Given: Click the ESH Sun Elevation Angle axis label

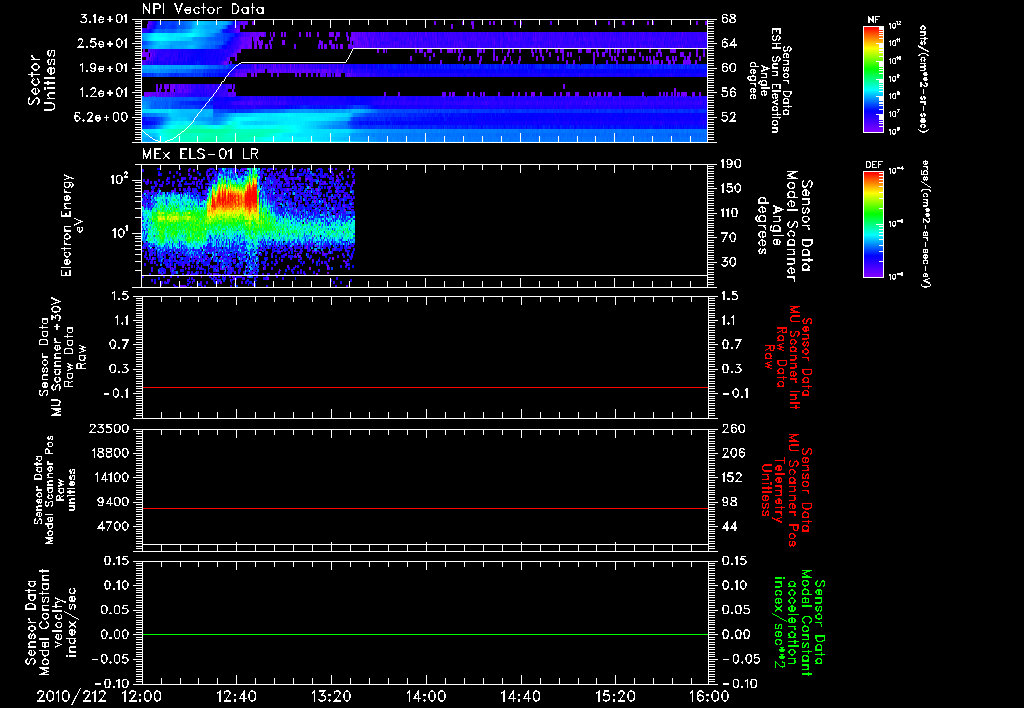Looking at the screenshot, I should point(769,80).
